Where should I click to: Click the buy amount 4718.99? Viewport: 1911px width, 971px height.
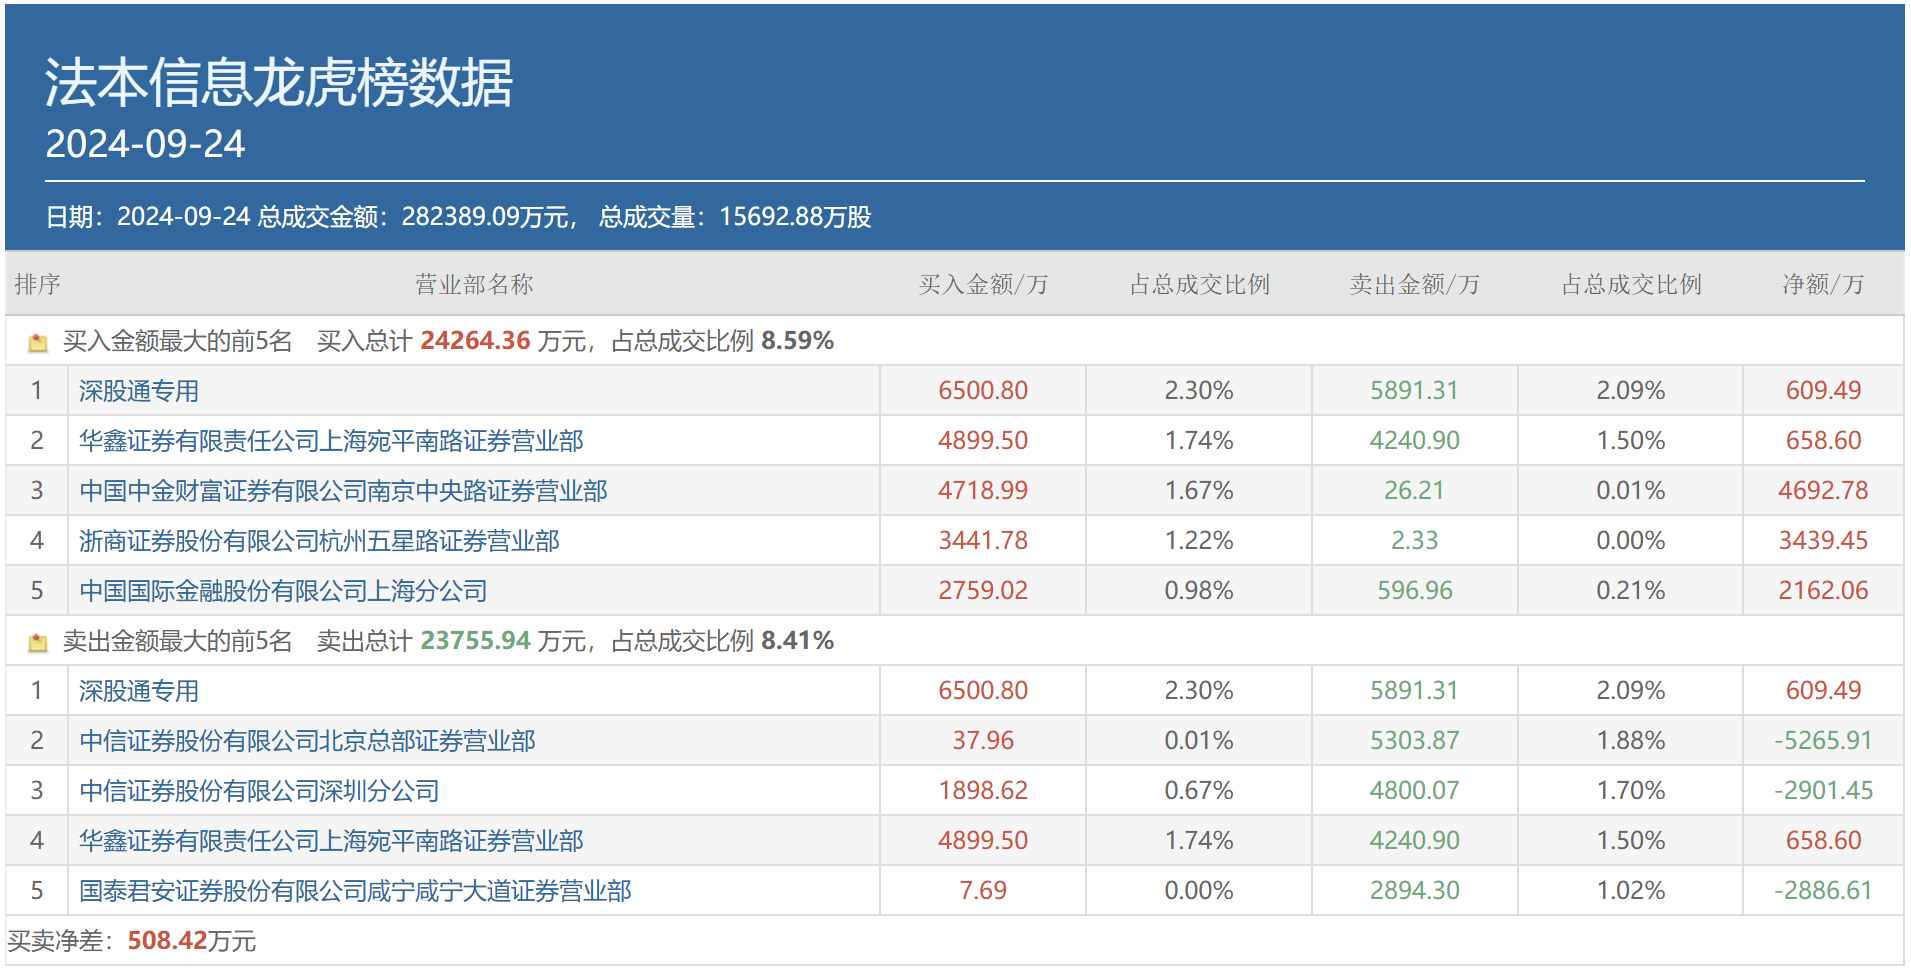(x=983, y=491)
